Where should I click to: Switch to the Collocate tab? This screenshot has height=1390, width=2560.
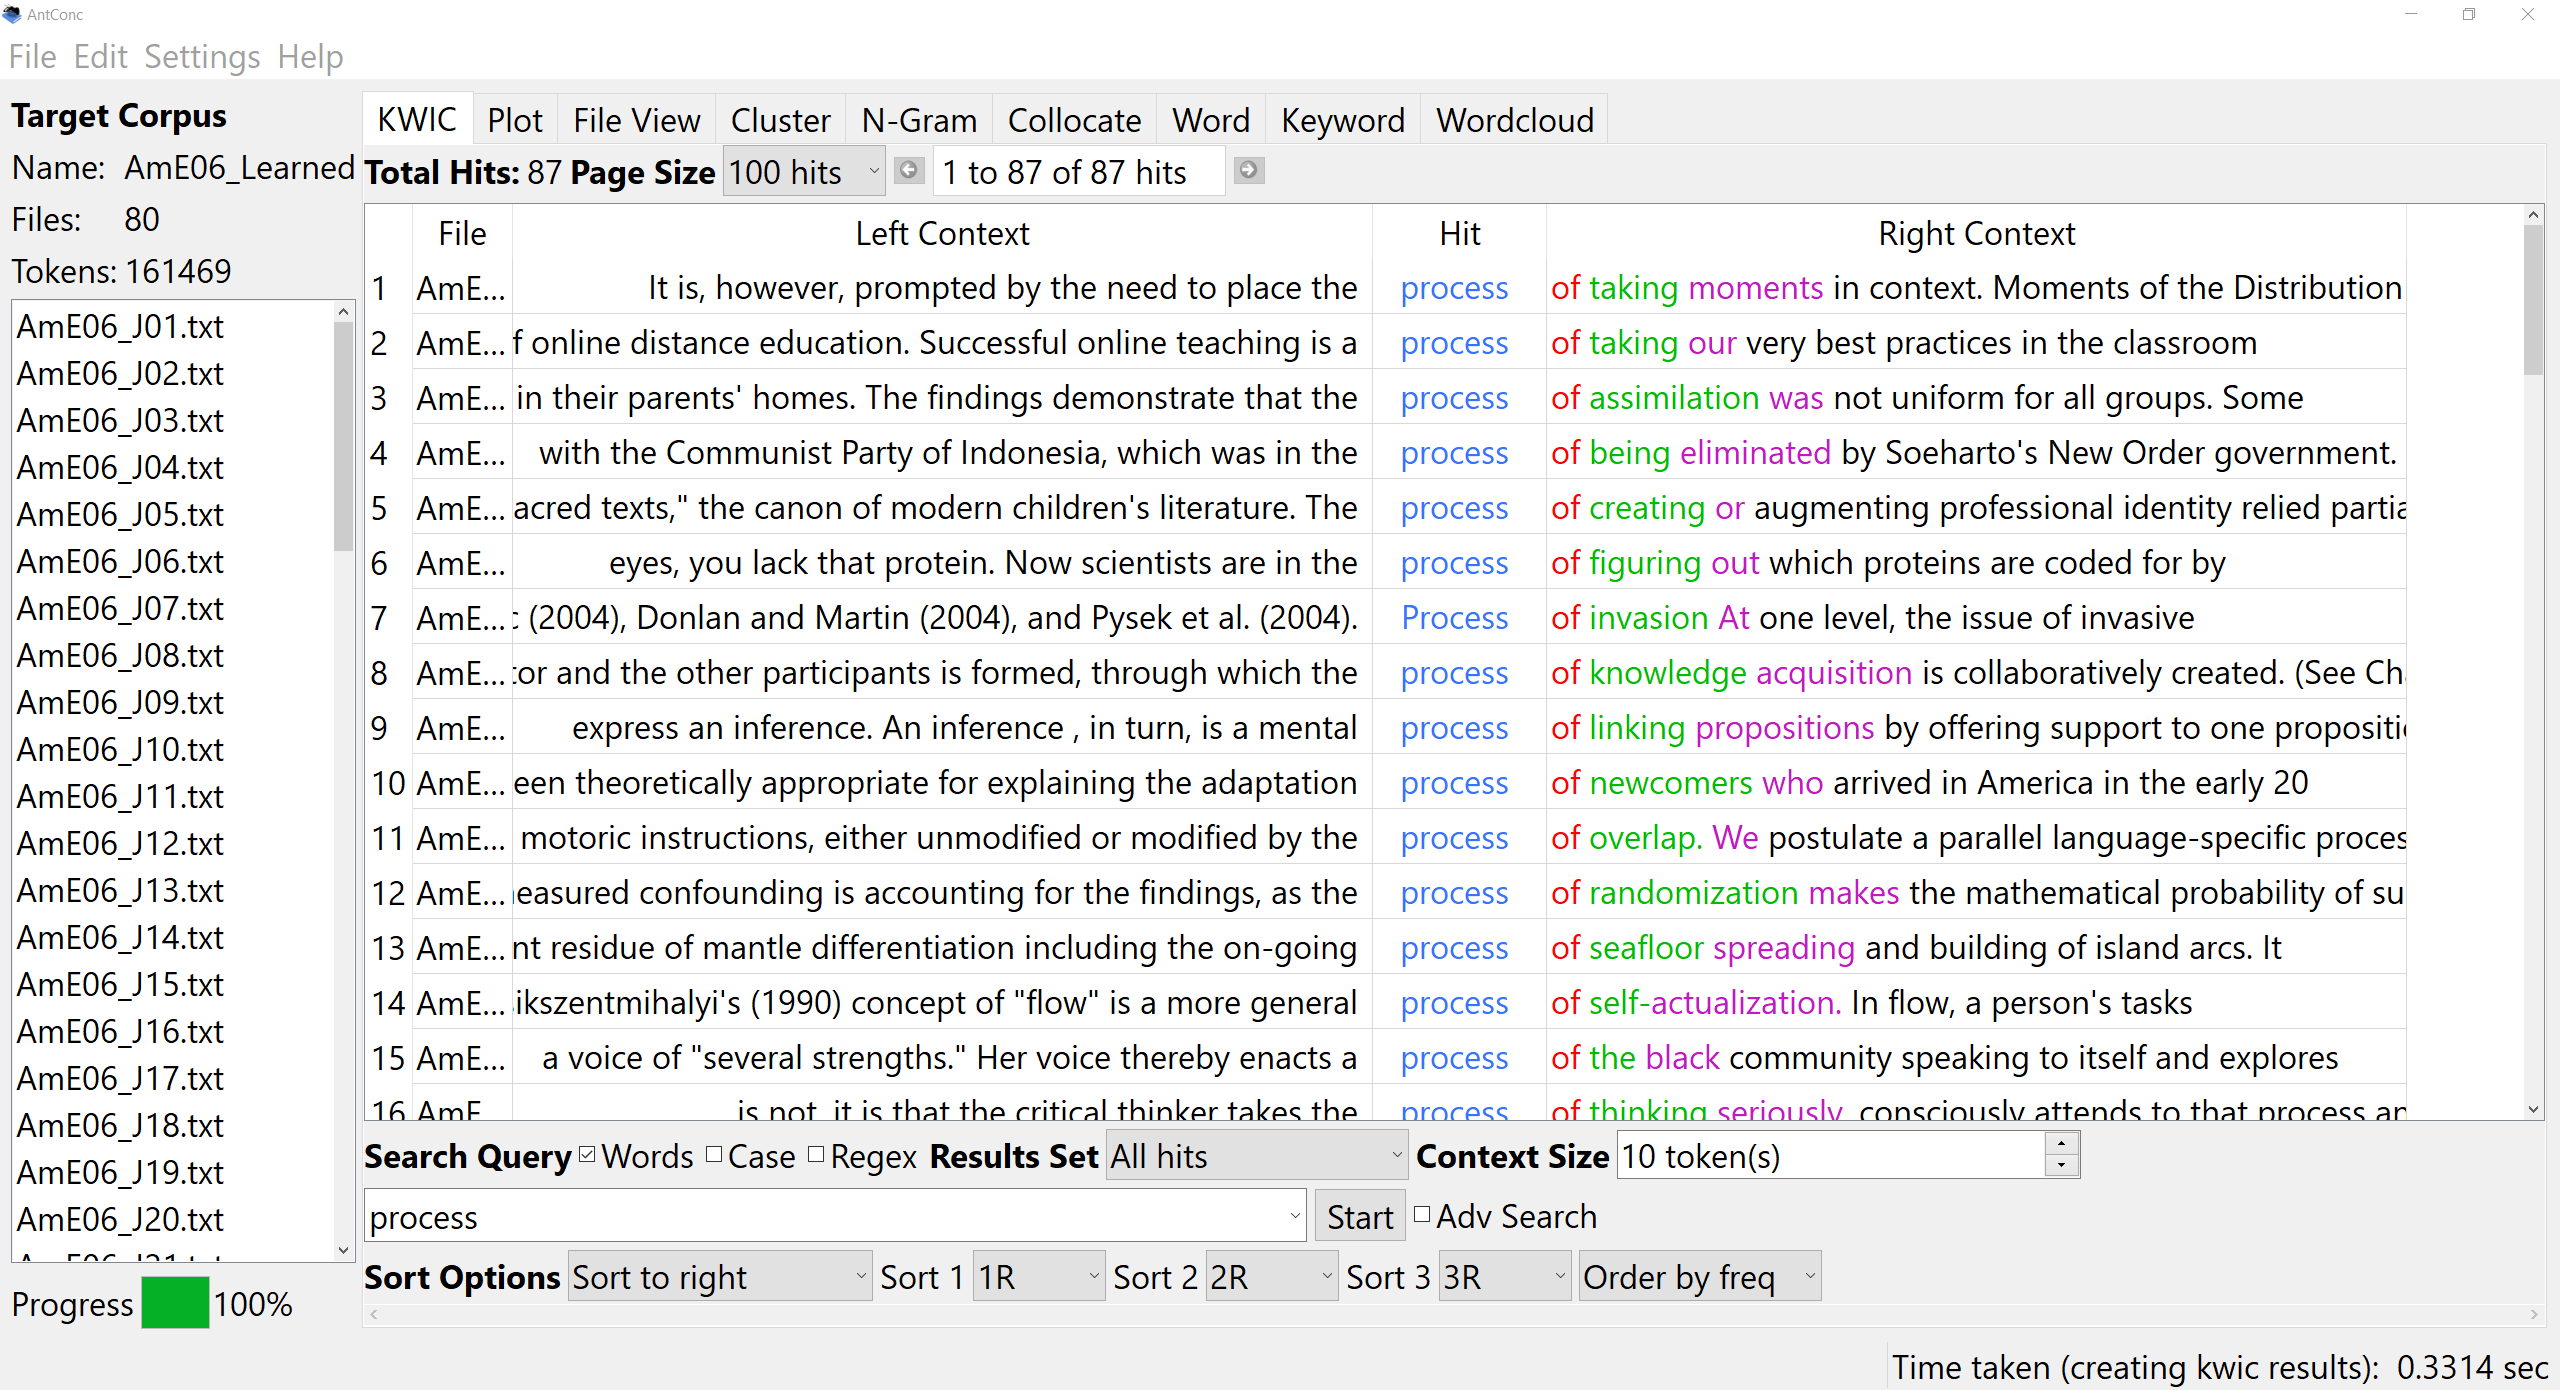(1073, 120)
